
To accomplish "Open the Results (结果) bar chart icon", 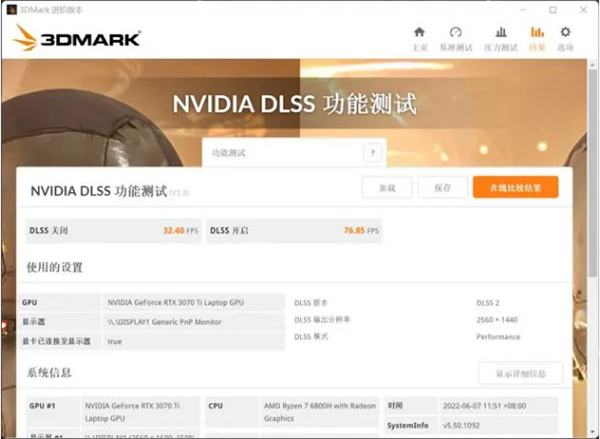I will coord(537,33).
